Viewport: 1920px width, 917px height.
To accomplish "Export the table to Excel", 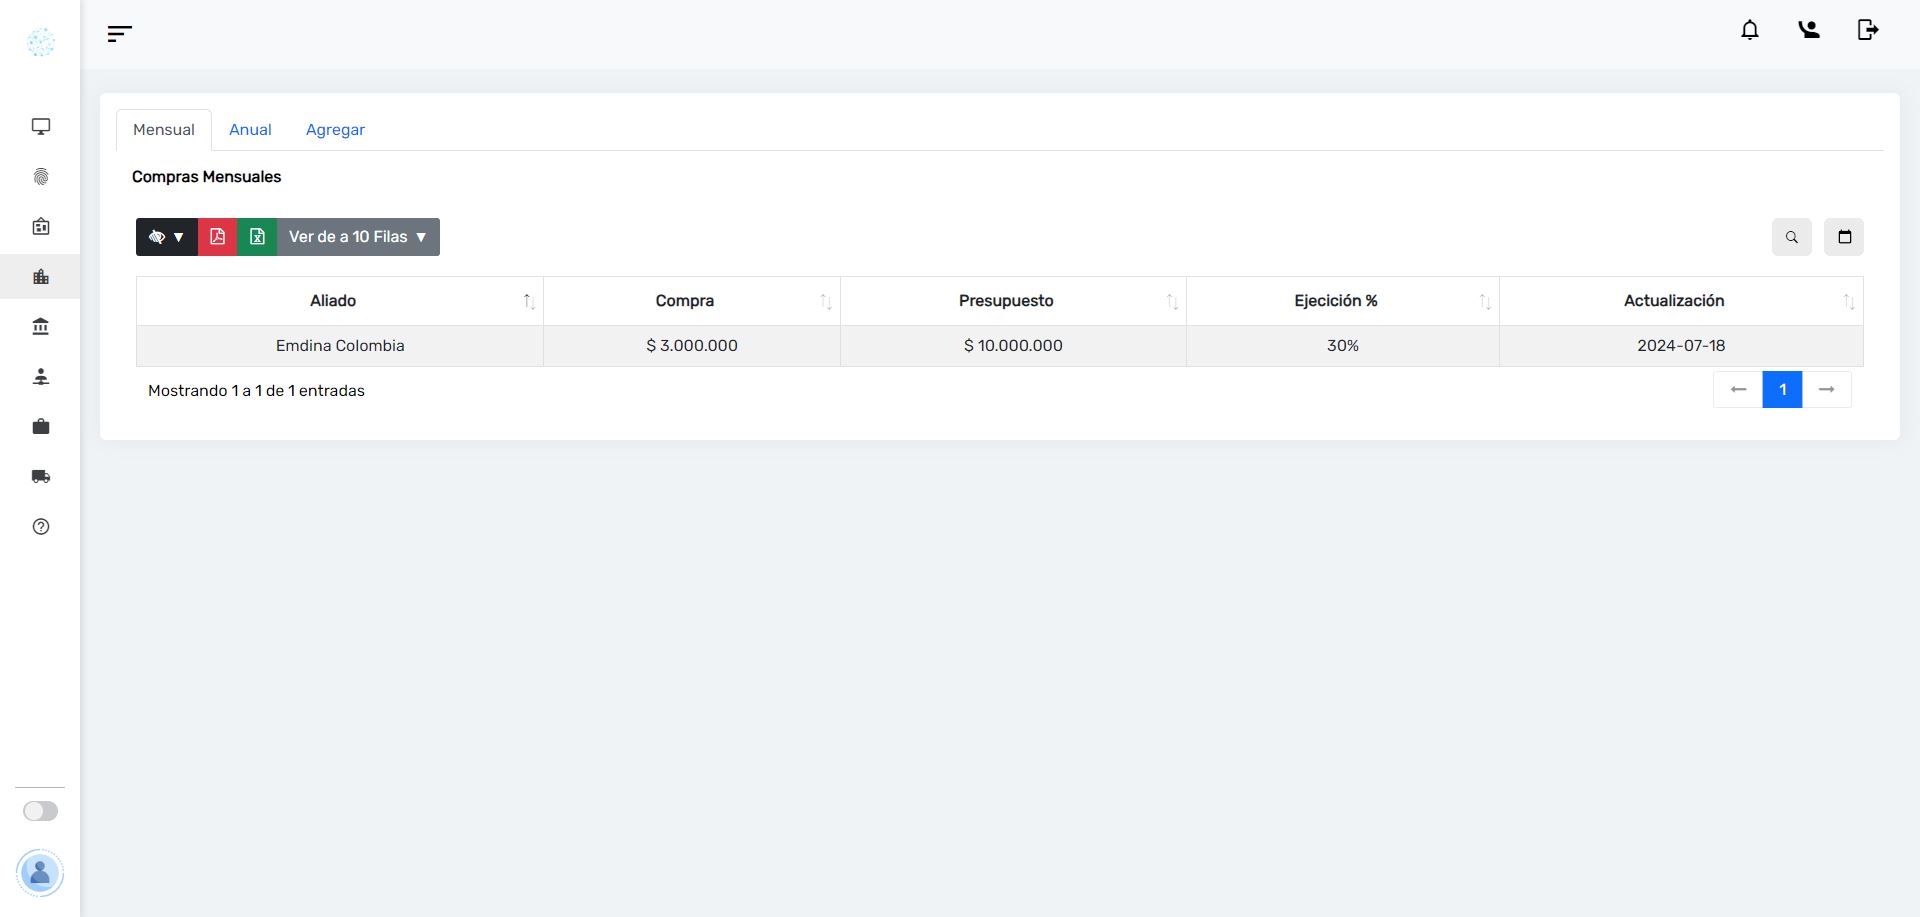I will [x=257, y=237].
